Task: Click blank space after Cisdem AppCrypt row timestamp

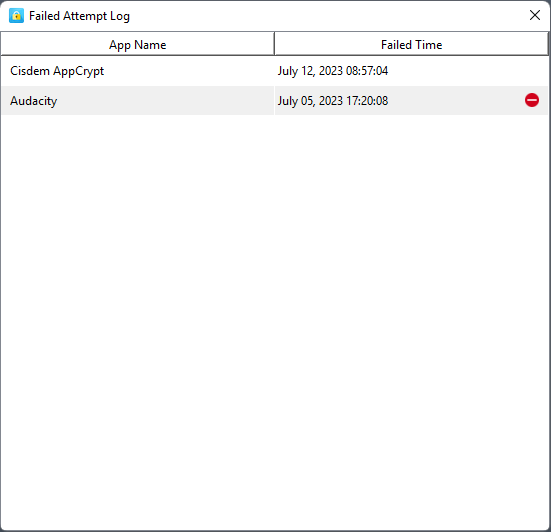Action: pos(467,71)
